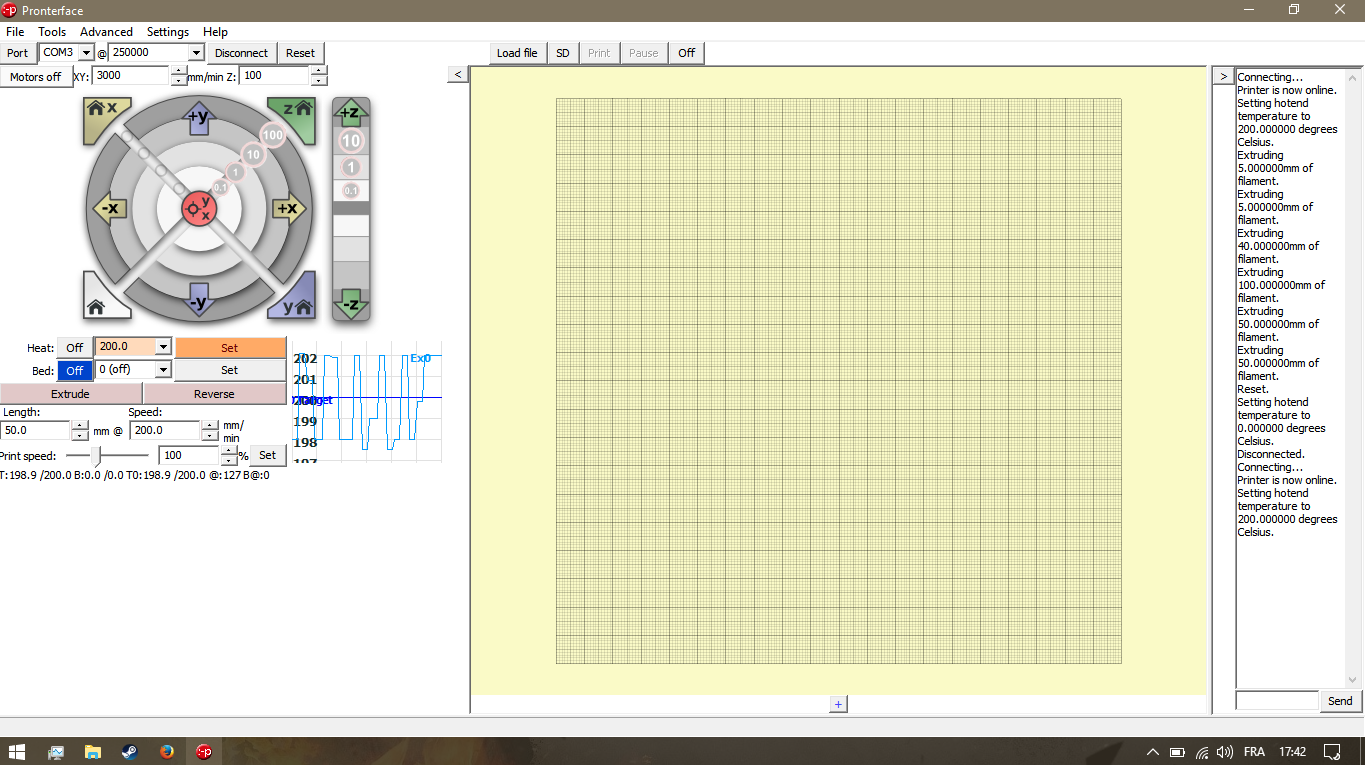Viewport: 1365px width, 765px height.
Task: Show hidden system tray icons
Action: pos(1153,752)
